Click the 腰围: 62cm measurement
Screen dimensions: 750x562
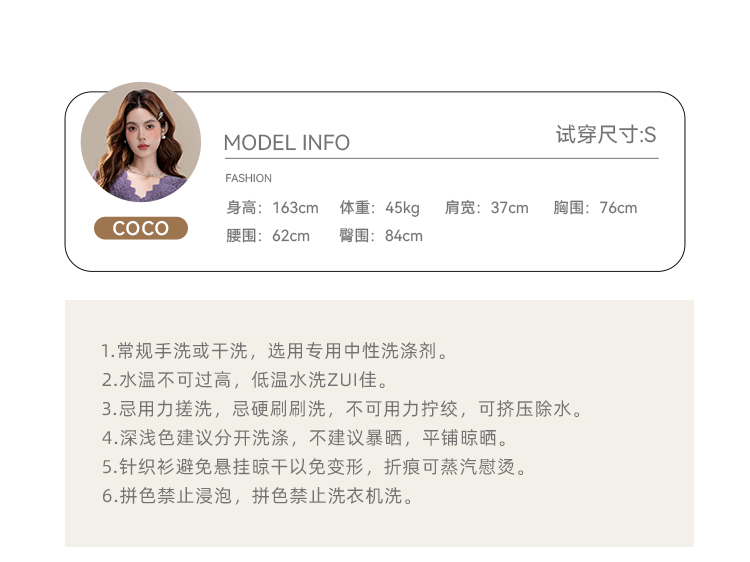pyautogui.click(x=268, y=236)
